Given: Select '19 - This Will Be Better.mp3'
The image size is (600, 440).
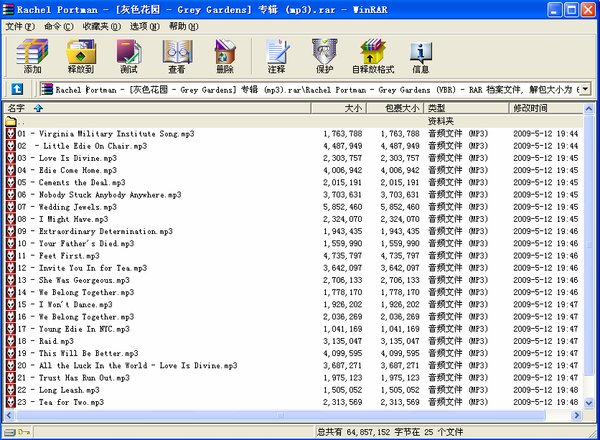Looking at the screenshot, I should [x=78, y=353].
